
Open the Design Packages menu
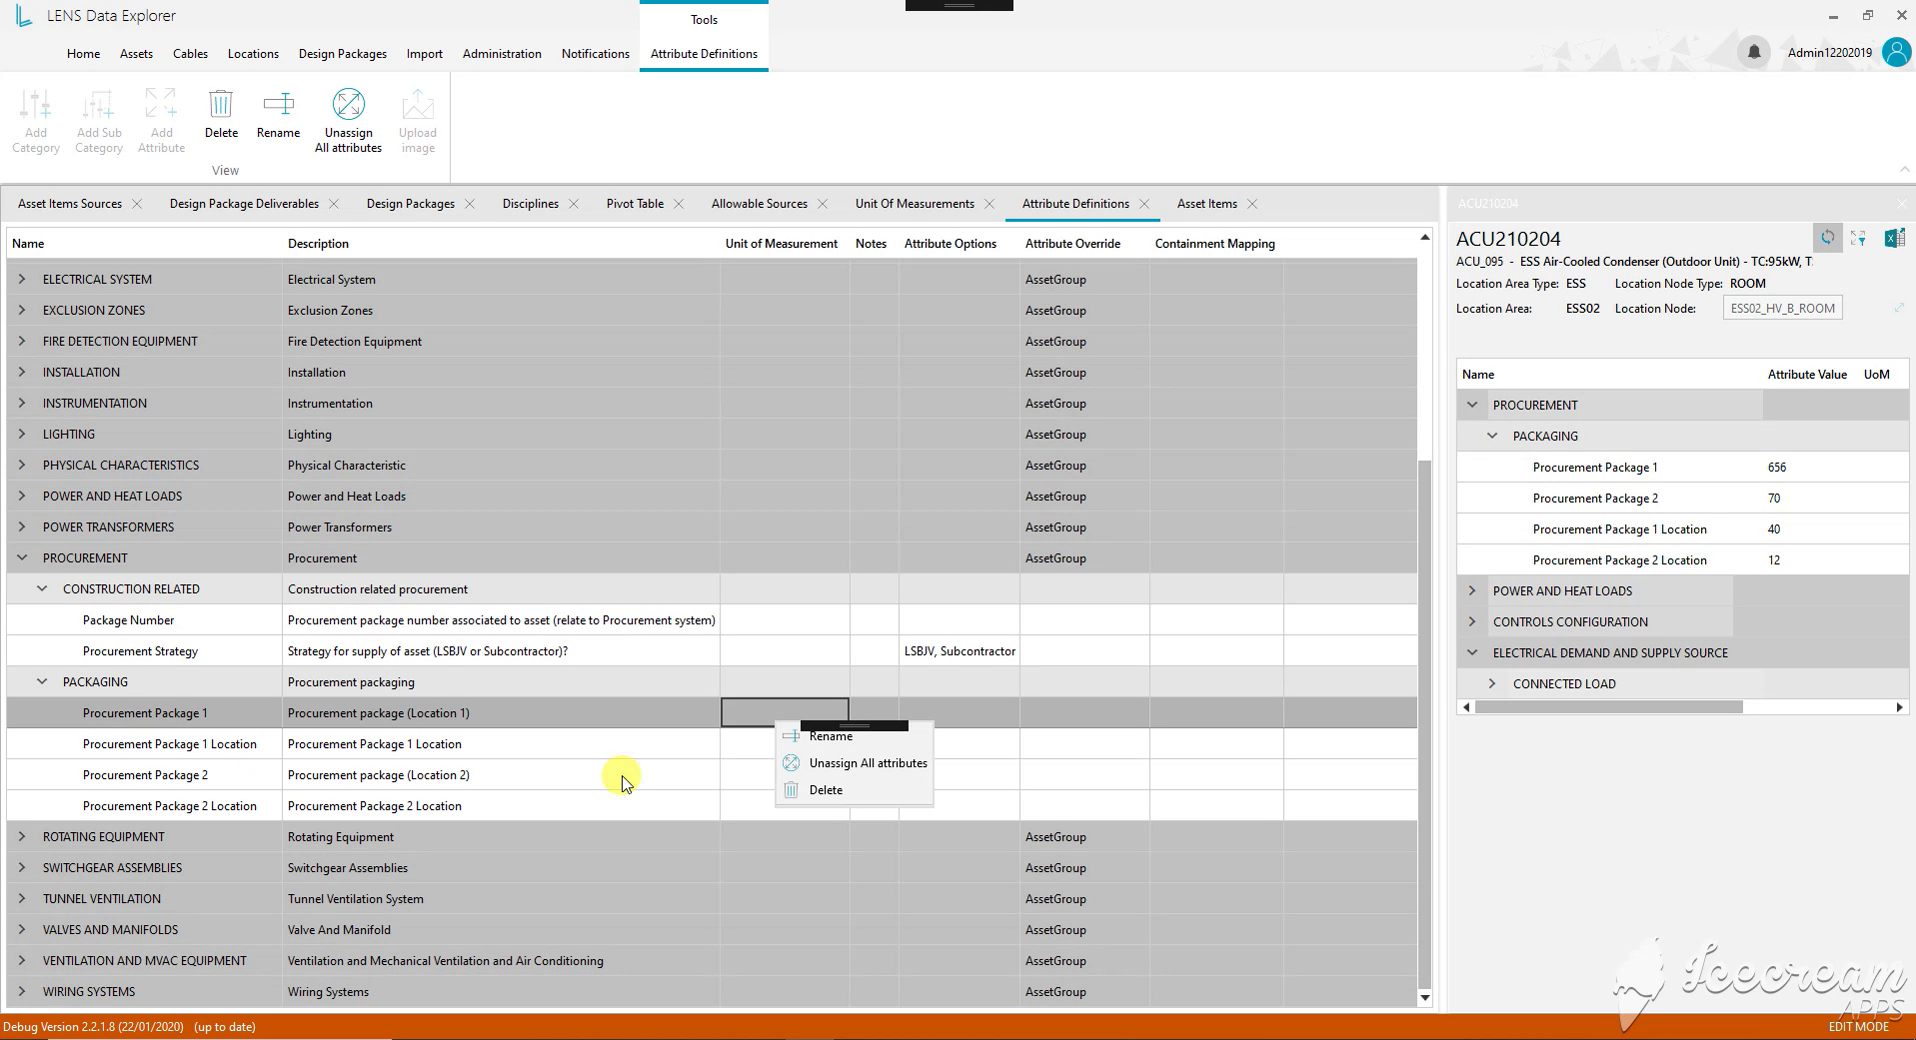point(342,54)
